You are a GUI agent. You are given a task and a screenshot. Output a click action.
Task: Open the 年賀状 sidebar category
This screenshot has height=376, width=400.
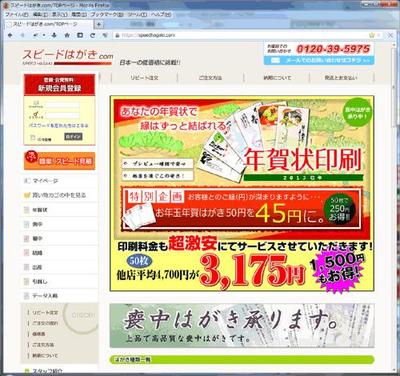tap(40, 210)
